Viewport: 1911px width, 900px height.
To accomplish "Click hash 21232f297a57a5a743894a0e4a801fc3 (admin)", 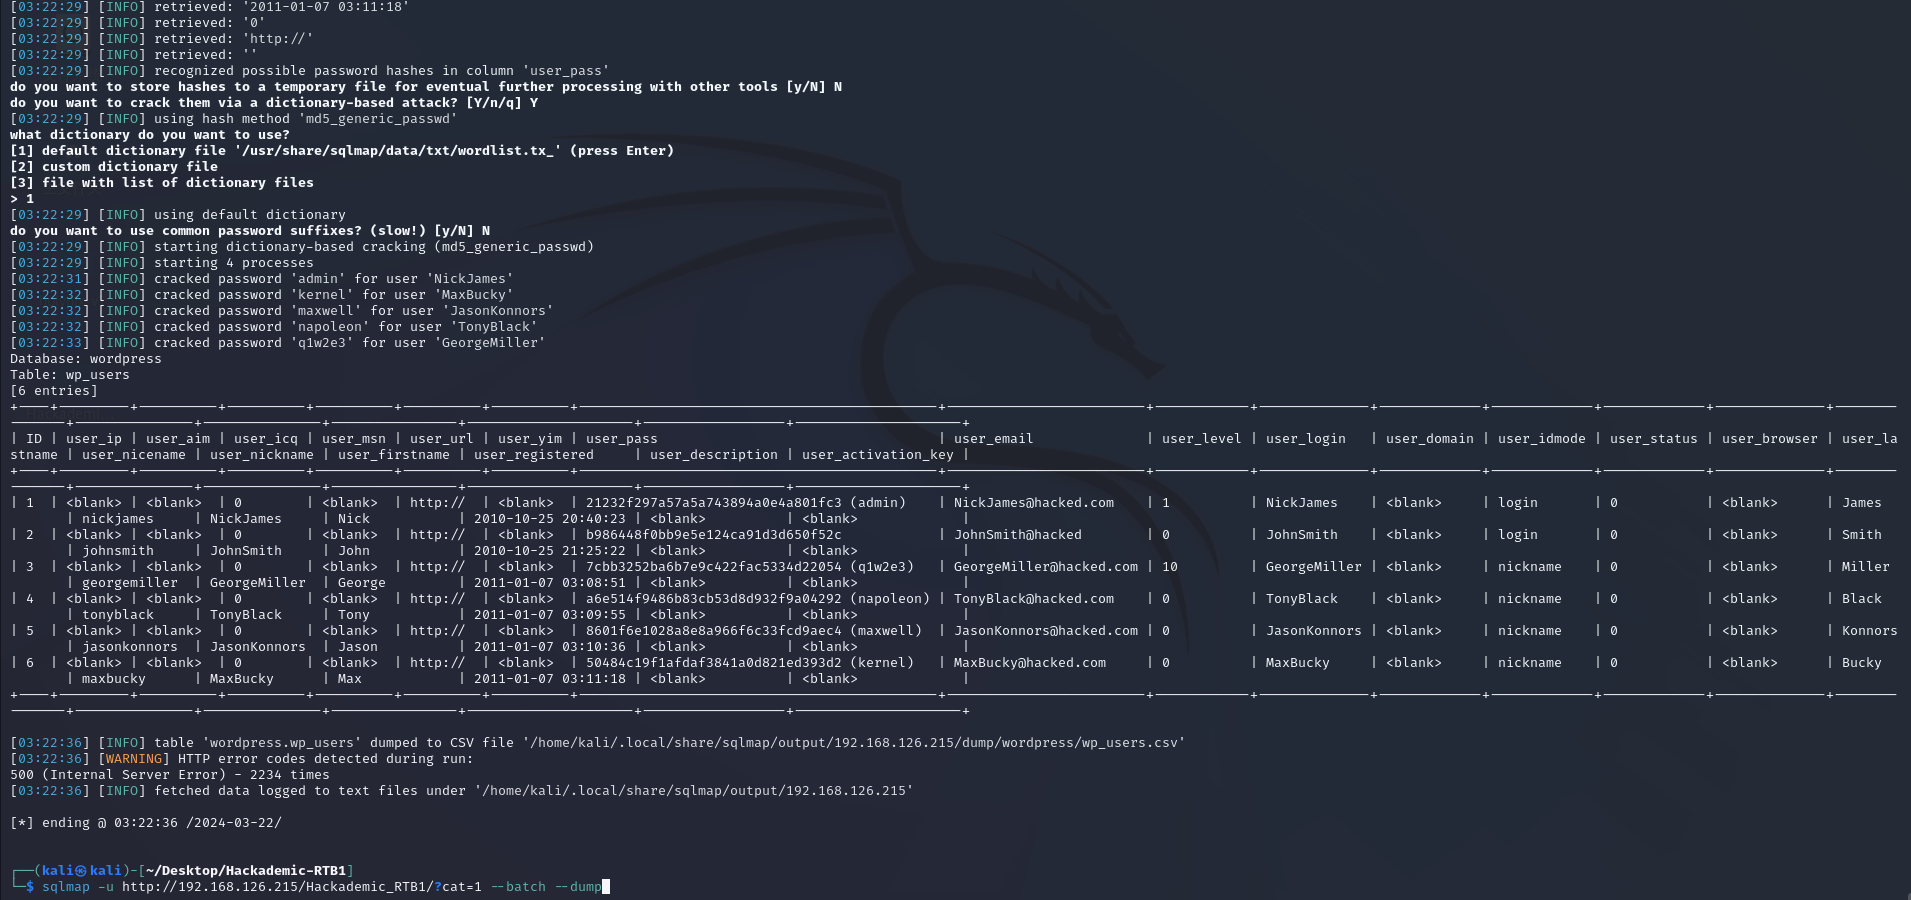I will coord(745,503).
